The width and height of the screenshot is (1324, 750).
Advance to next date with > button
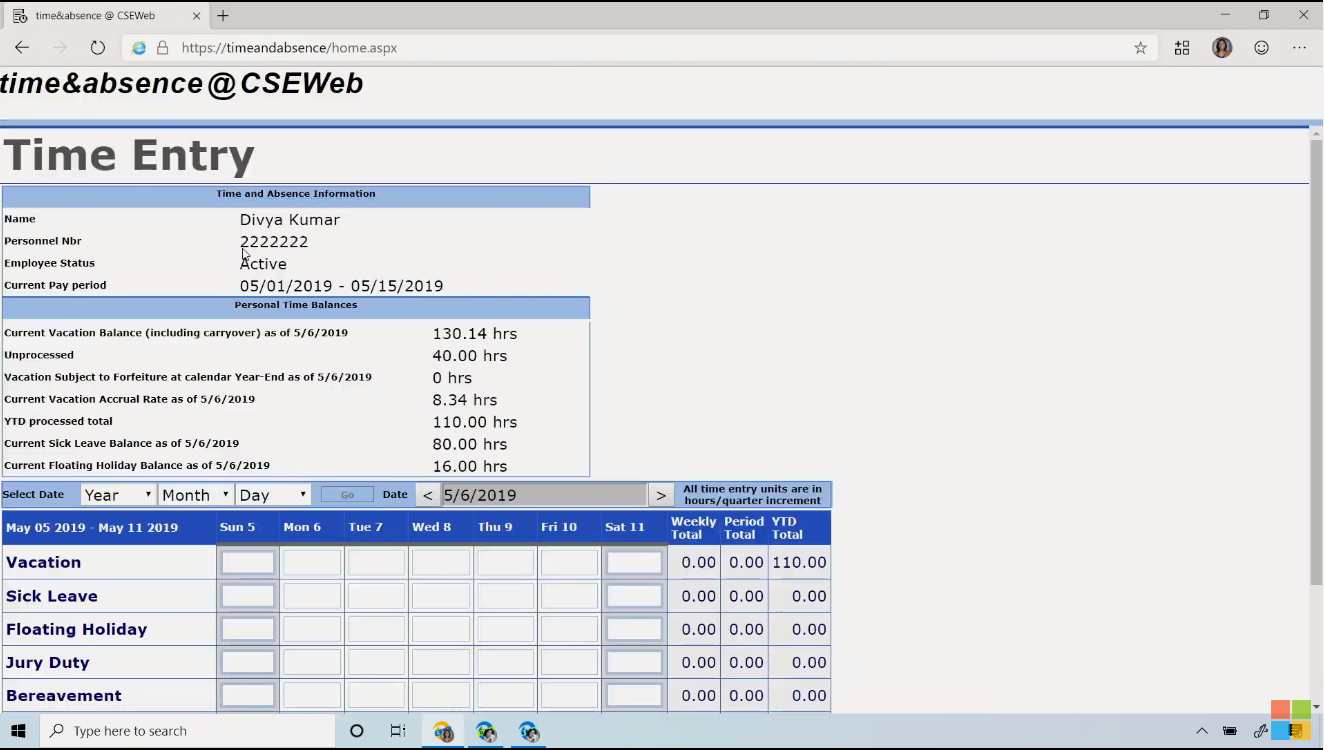click(x=660, y=495)
